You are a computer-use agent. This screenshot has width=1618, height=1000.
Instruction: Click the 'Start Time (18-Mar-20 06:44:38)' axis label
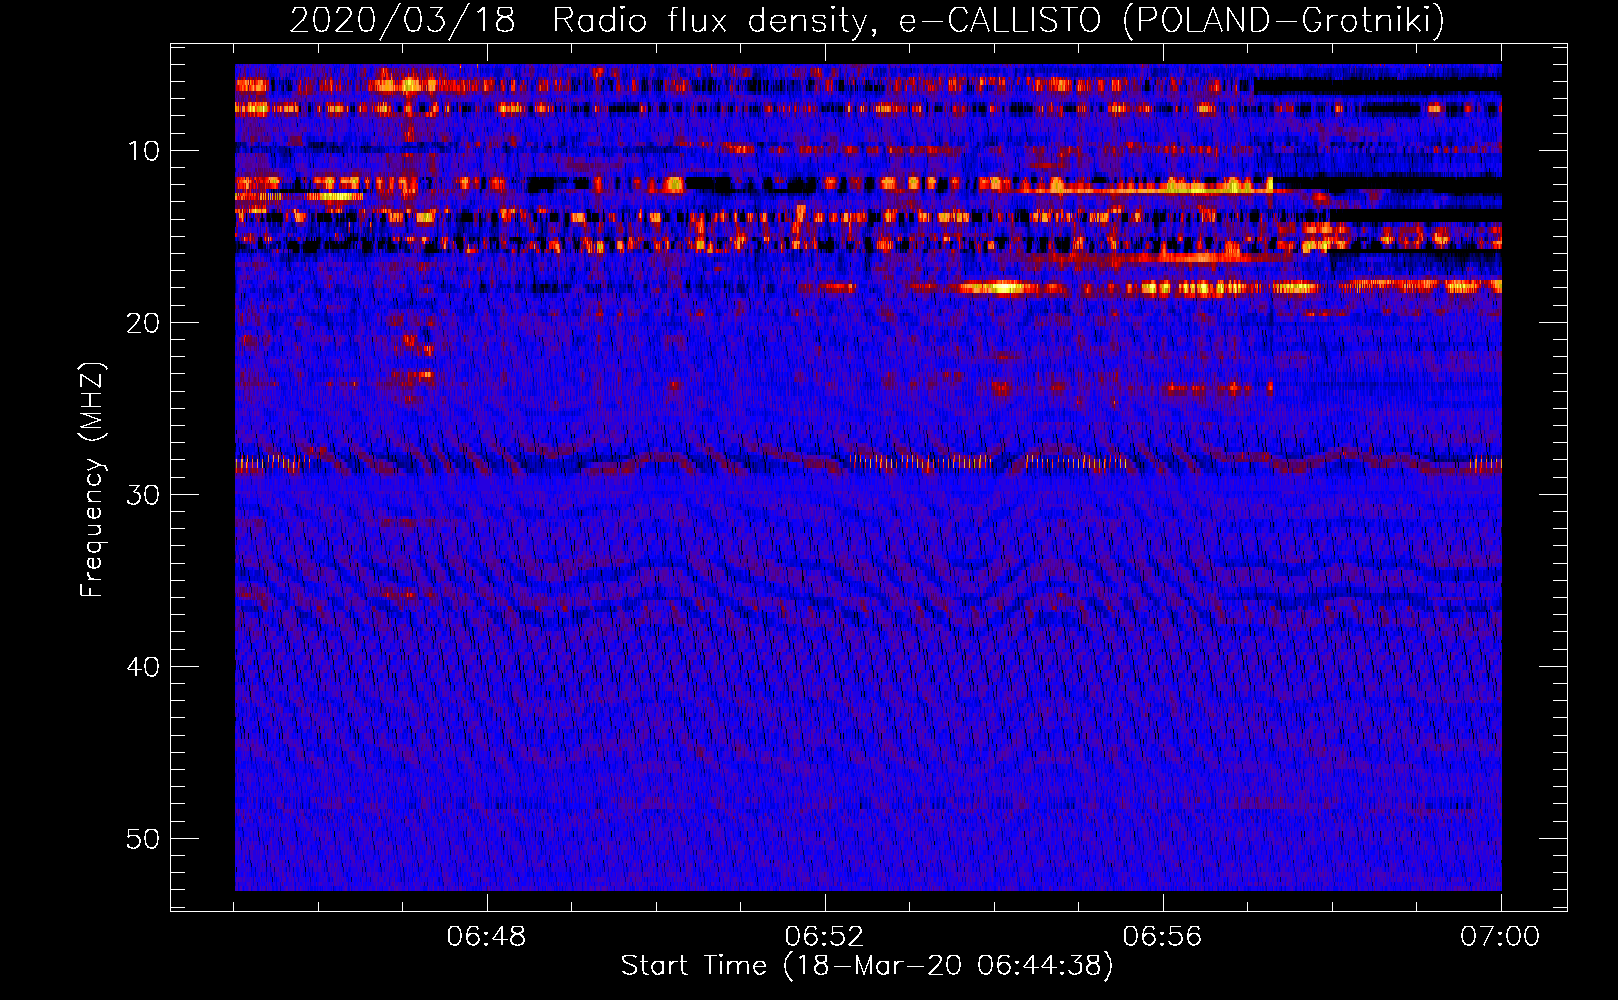point(867,966)
